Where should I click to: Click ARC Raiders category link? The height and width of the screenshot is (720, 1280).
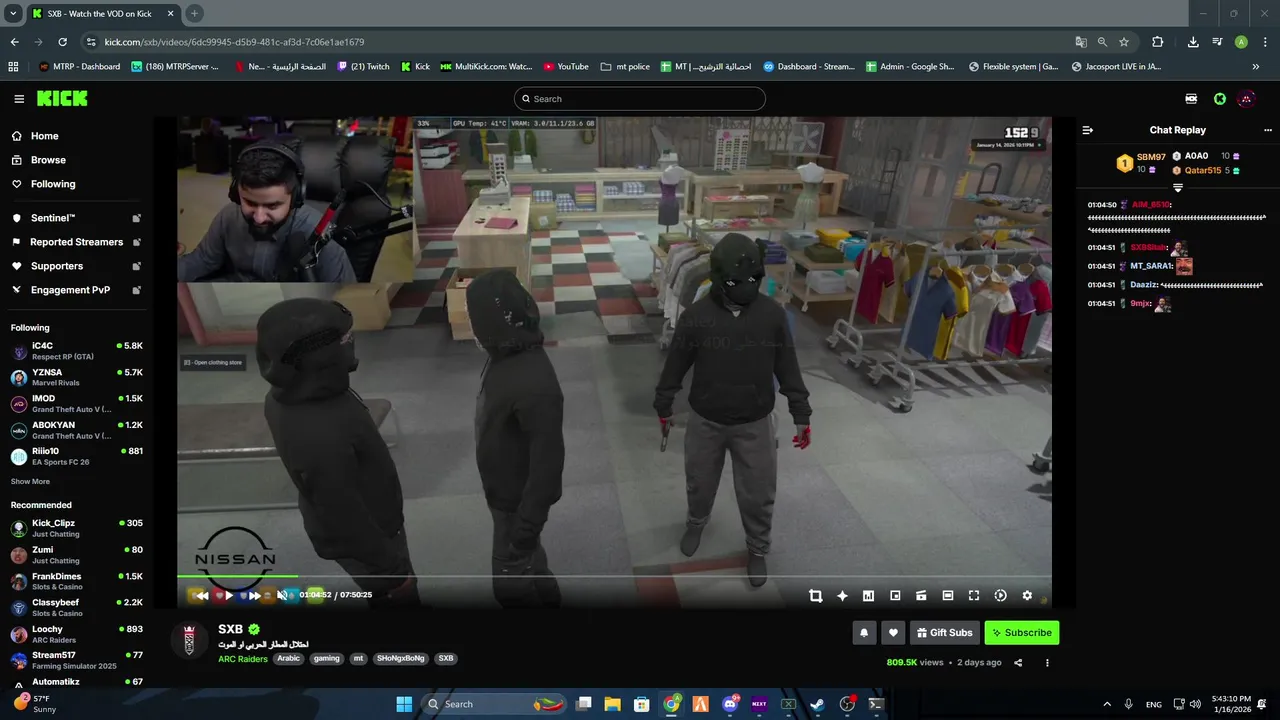tap(243, 659)
